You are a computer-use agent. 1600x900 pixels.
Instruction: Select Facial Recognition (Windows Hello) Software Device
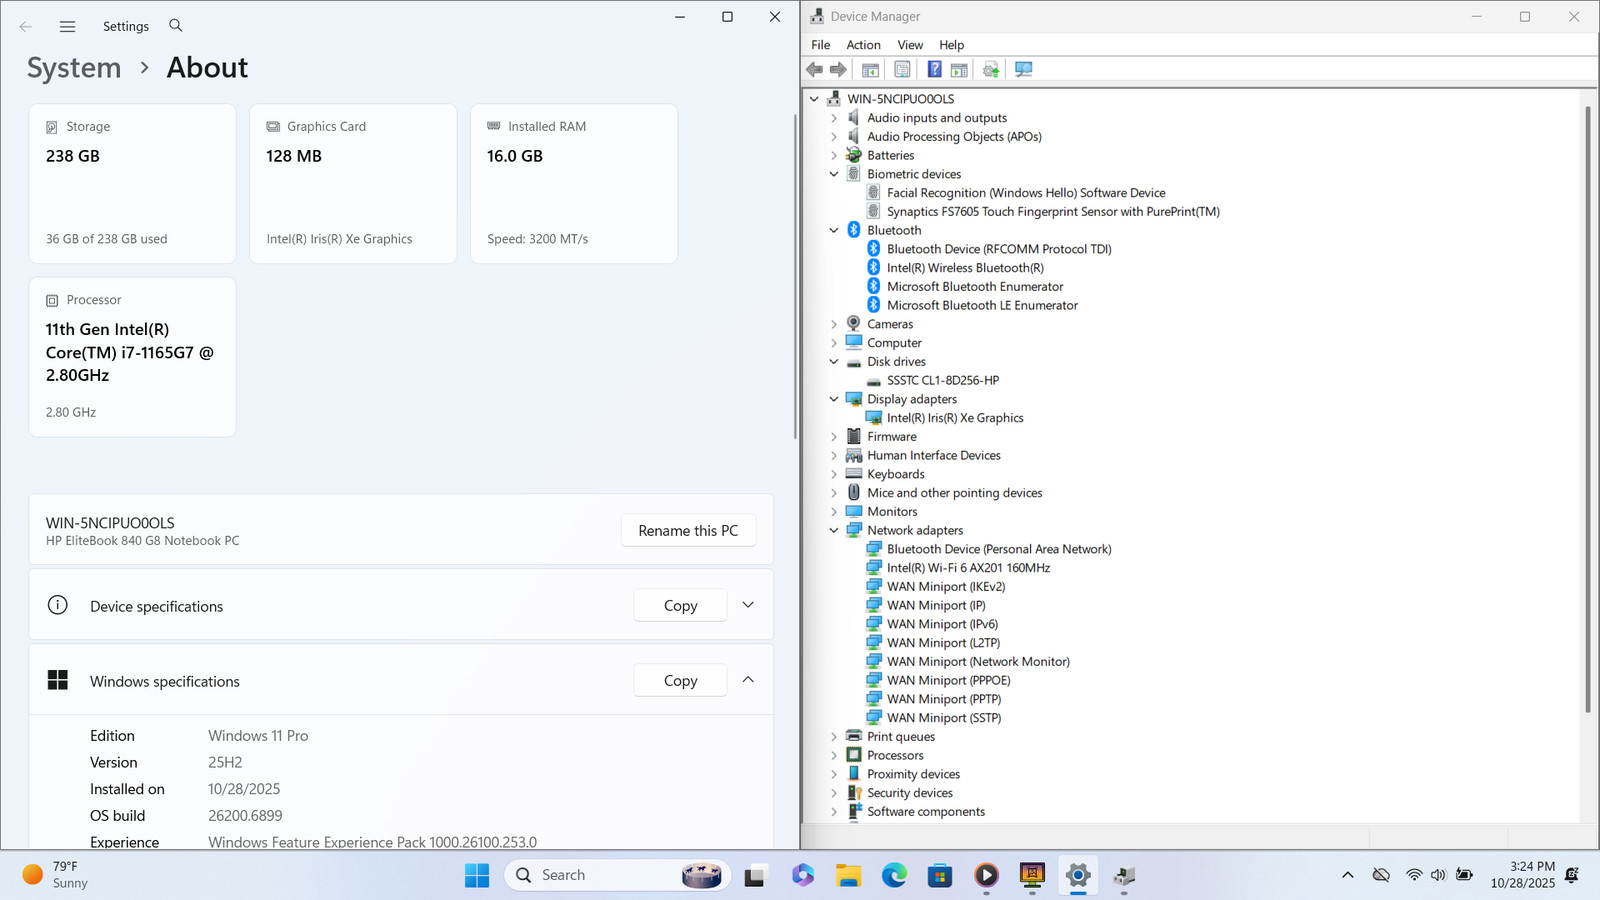[x=1026, y=193]
